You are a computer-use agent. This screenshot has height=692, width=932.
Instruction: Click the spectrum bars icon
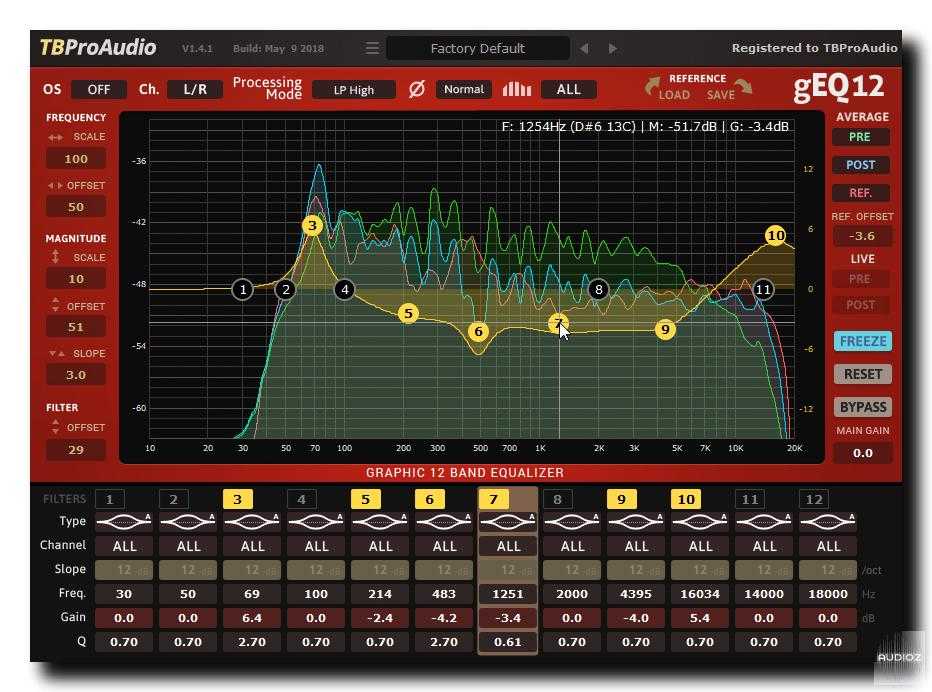517,89
